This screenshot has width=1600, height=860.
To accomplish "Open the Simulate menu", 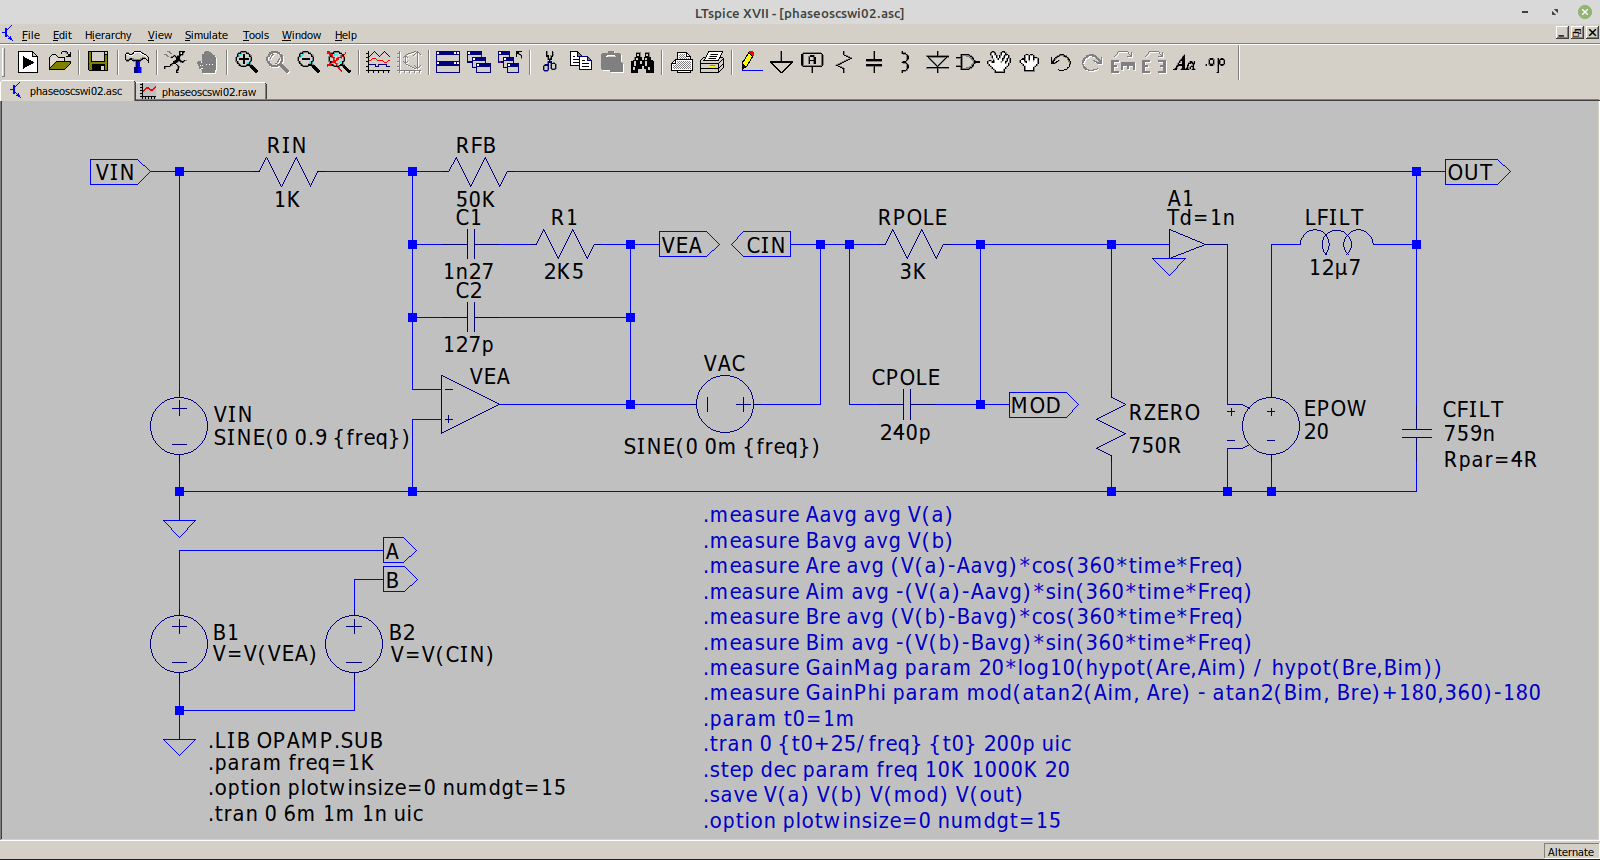I will pyautogui.click(x=206, y=35).
